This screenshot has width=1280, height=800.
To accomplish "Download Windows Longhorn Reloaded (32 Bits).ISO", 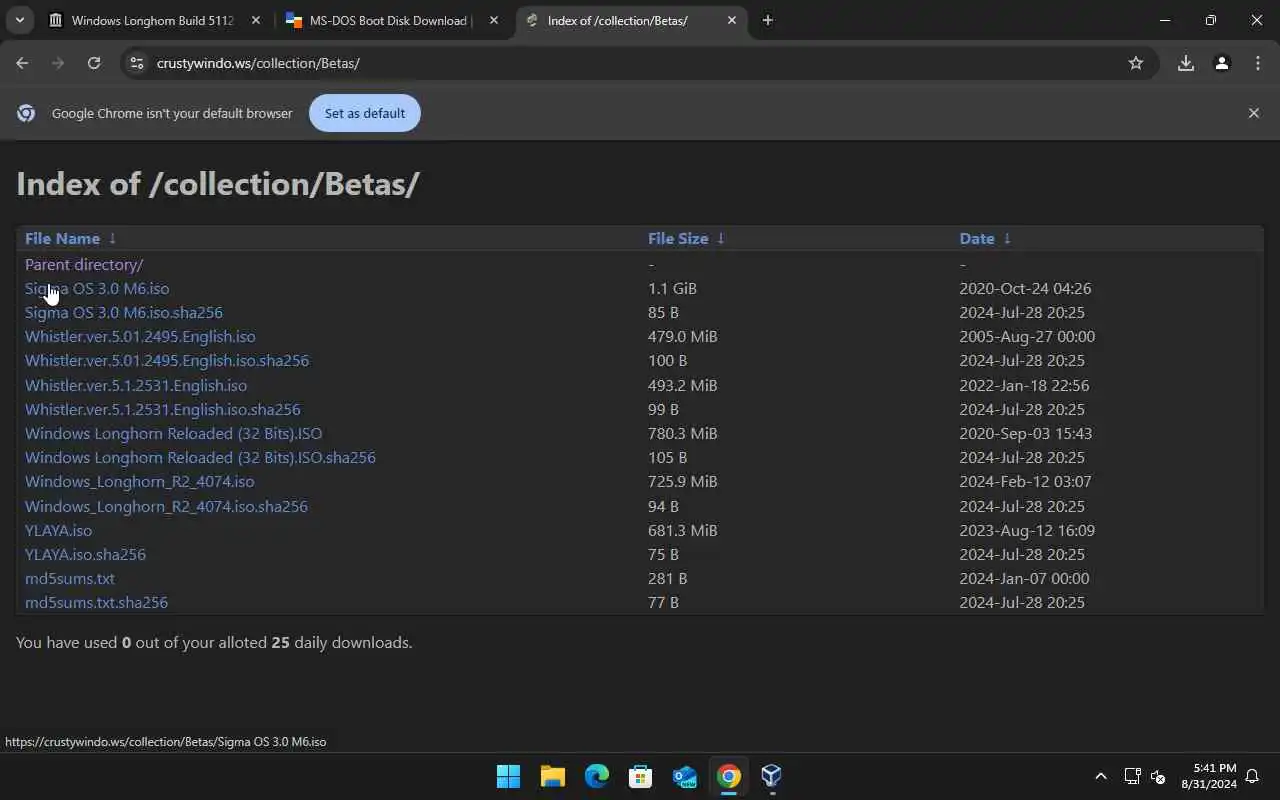I will (173, 433).
